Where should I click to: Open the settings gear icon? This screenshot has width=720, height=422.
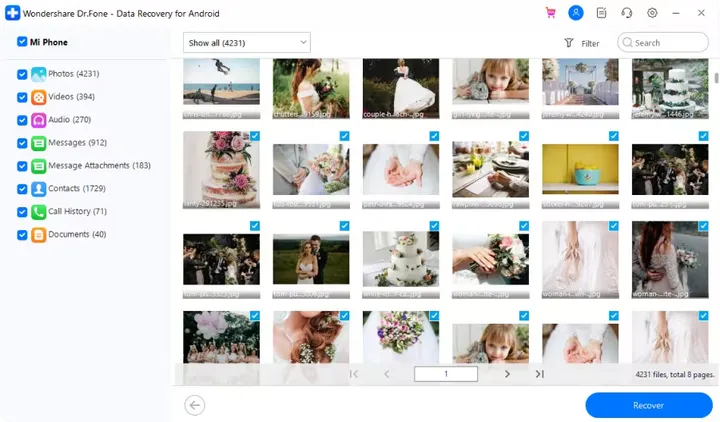[x=652, y=13]
